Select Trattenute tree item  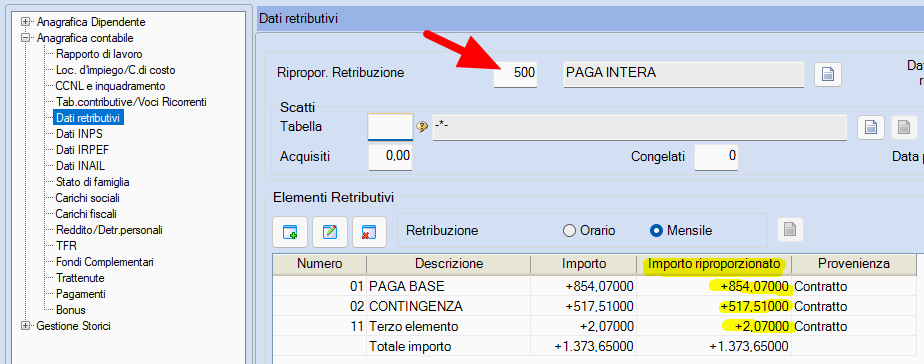[x=80, y=277]
